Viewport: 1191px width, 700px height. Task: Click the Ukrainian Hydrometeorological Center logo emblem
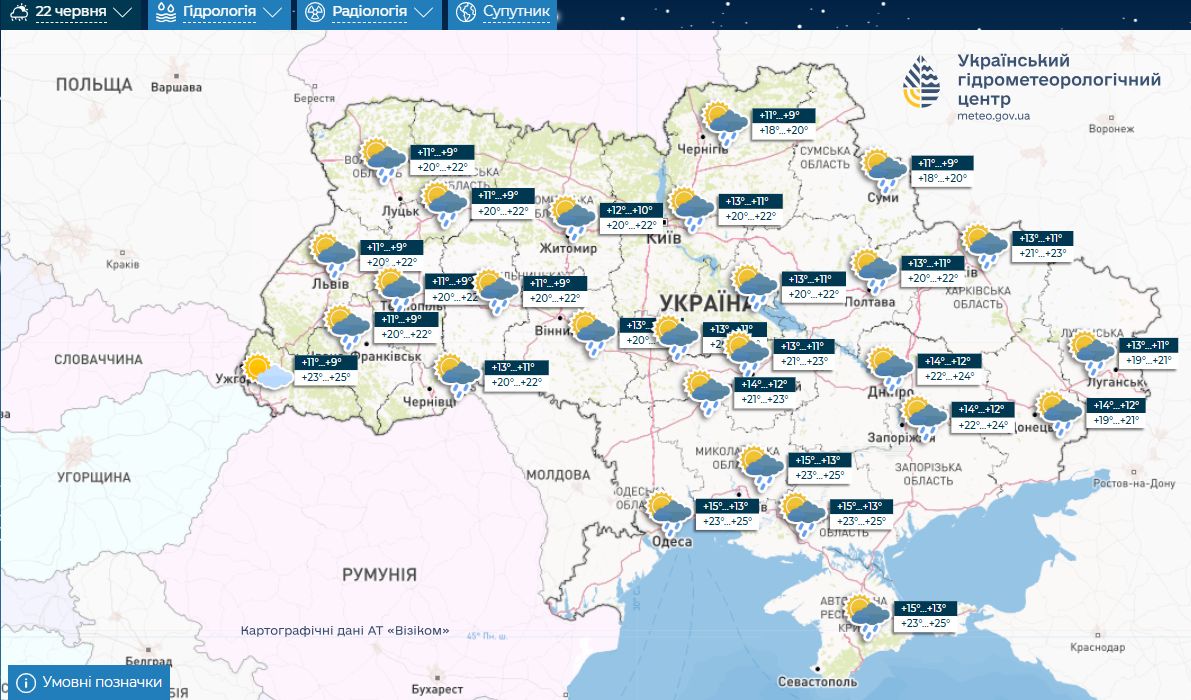[x=922, y=82]
